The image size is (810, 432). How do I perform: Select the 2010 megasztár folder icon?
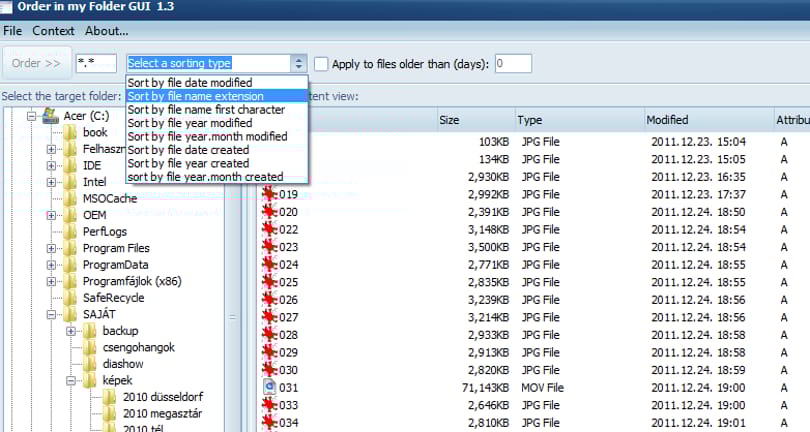pyautogui.click(x=109, y=413)
